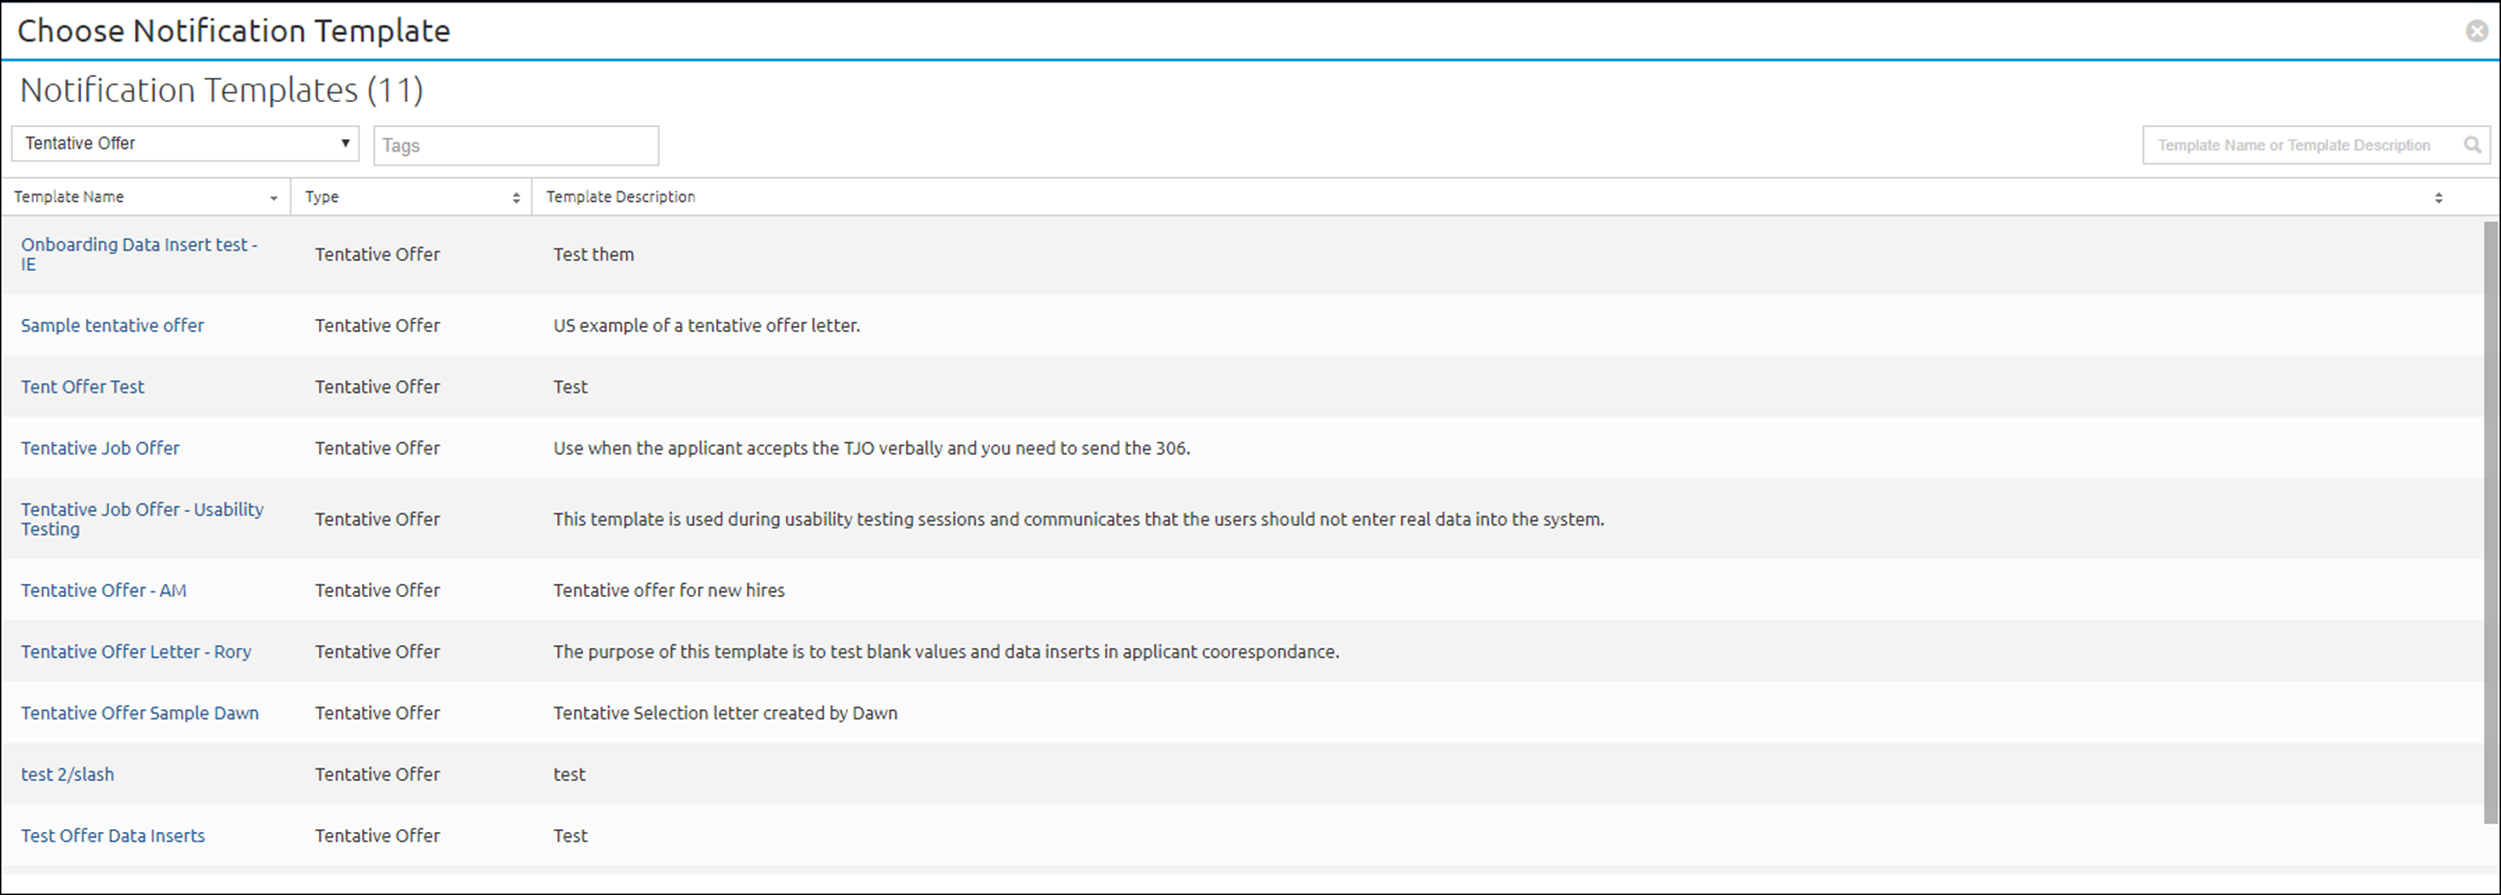Click the Template Name or Description search box
2501x895 pixels.
(x=2316, y=145)
